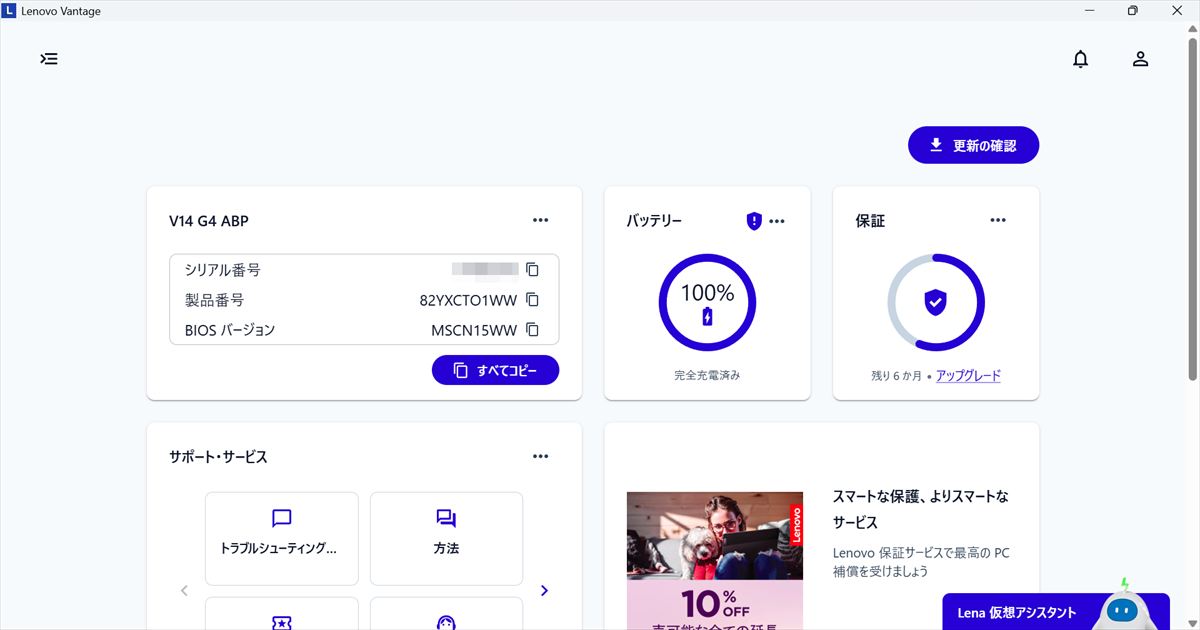This screenshot has width=1200, height=630.
Task: Click product number text 82YXCTO1WW
Action: point(468,300)
